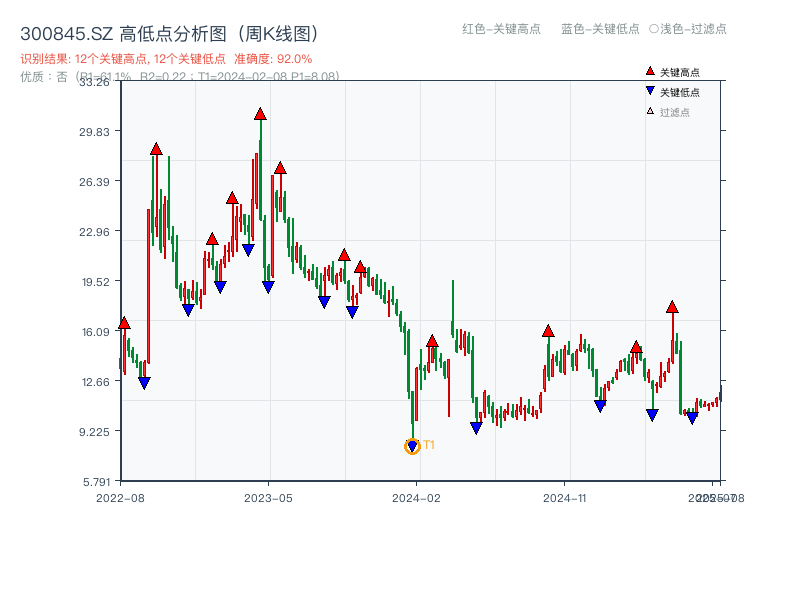Select the orange-circled T1 bottom marker
Screen dimensions: 800x600
pyautogui.click(x=412, y=445)
